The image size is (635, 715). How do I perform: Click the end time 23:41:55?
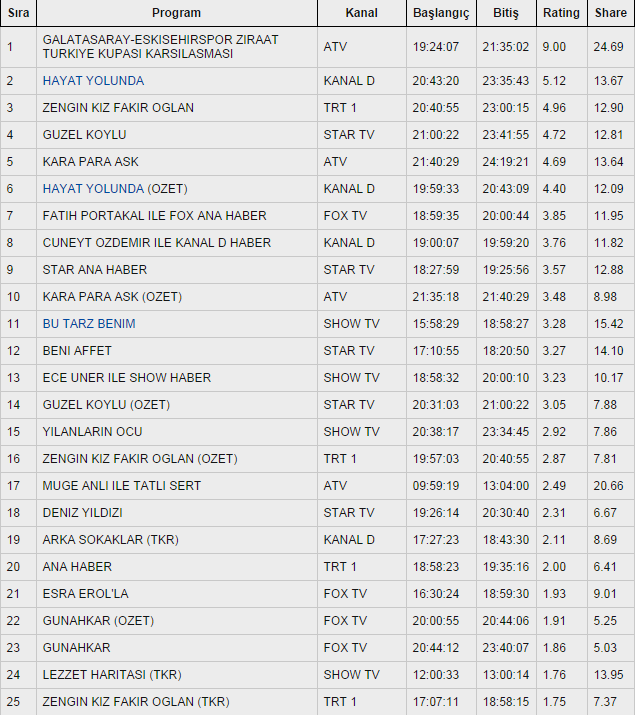point(506,135)
